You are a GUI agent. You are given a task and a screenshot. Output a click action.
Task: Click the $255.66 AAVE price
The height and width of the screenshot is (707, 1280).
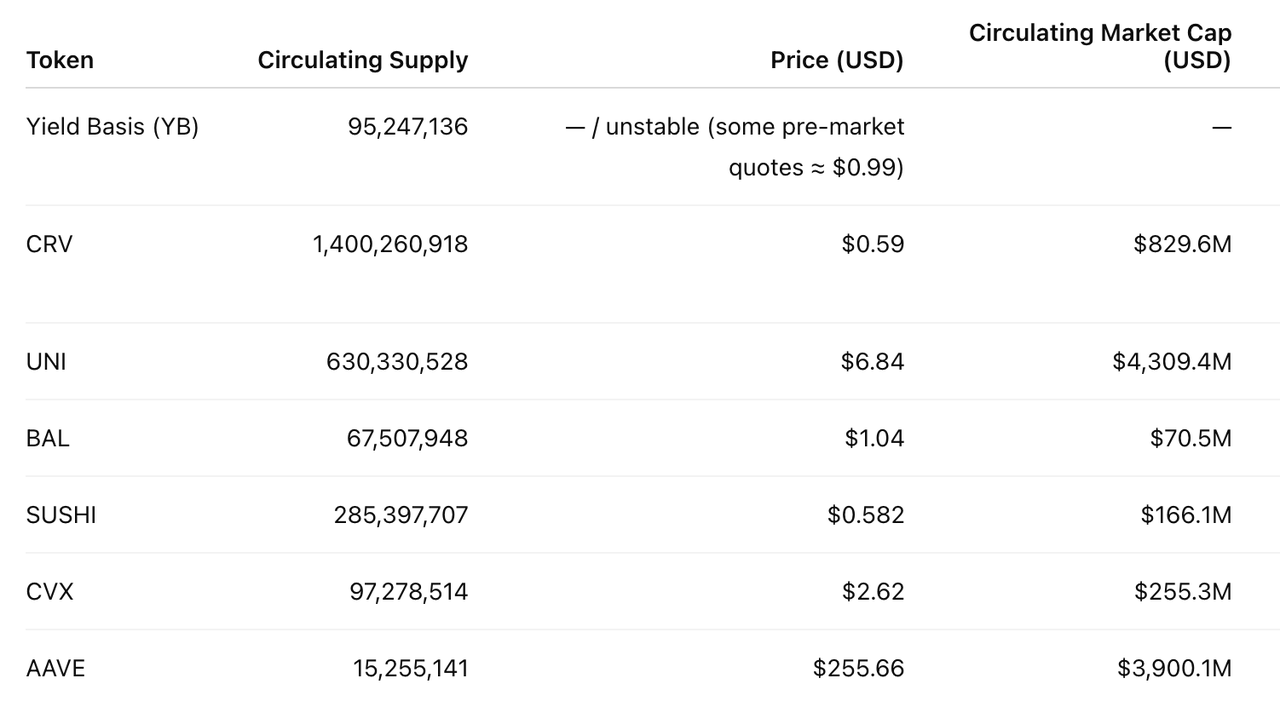pos(858,668)
